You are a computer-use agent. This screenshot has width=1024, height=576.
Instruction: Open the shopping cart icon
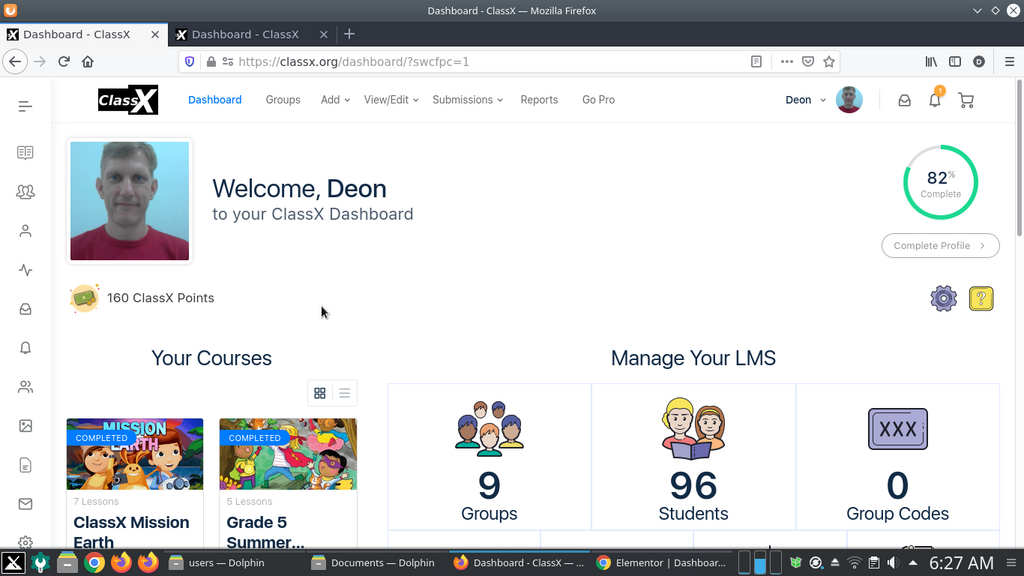pos(966,100)
